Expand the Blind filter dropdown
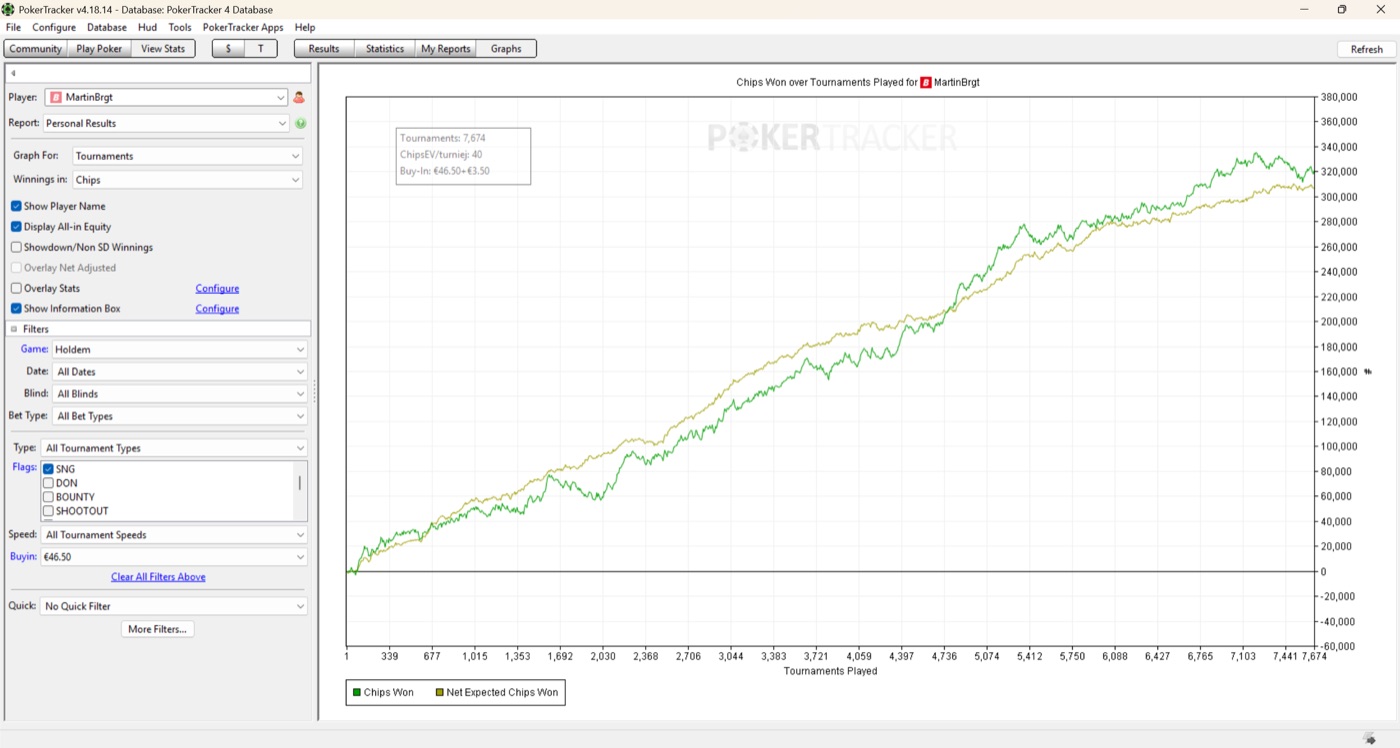The height and width of the screenshot is (748, 1400). 180,394
